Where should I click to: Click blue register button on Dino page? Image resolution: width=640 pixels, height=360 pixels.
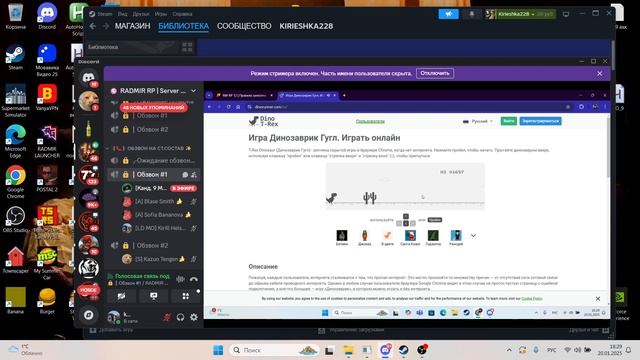540,121
